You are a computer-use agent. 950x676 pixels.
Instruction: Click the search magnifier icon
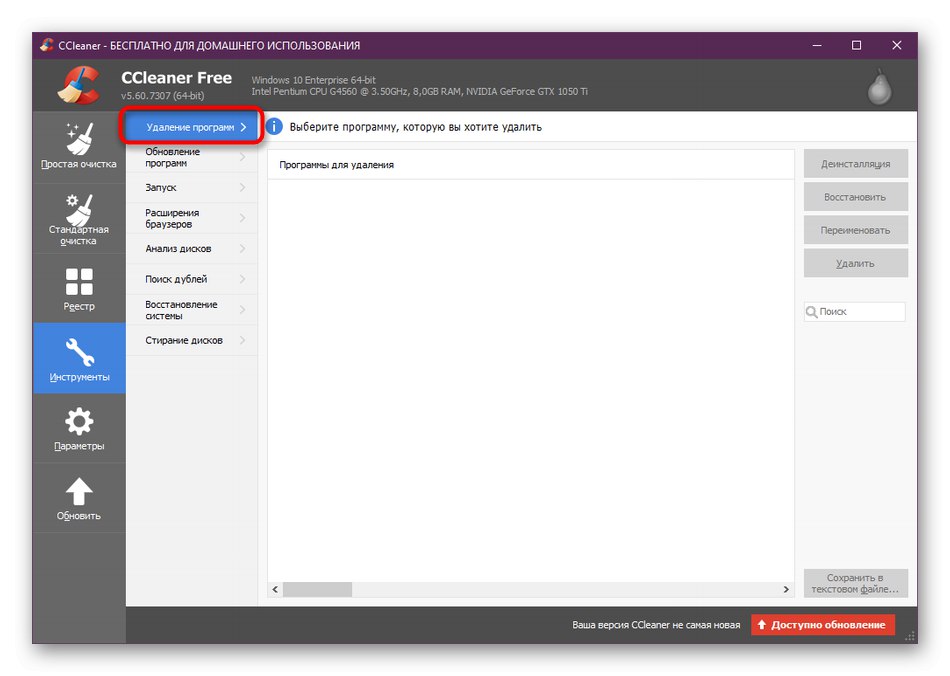(x=811, y=312)
